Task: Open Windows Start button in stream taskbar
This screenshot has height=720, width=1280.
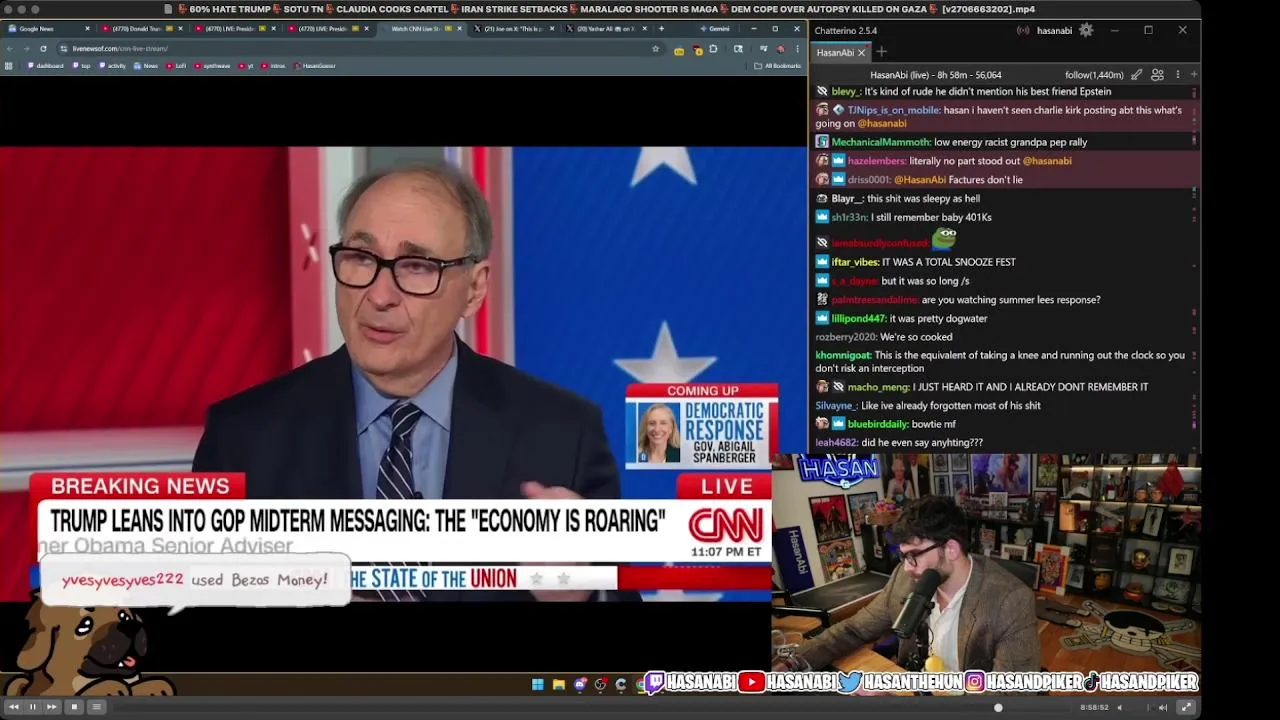Action: pos(537,684)
